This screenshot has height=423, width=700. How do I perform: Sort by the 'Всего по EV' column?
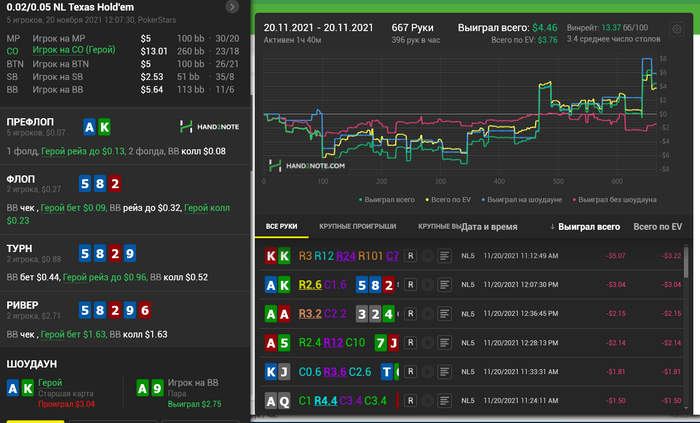[658, 227]
